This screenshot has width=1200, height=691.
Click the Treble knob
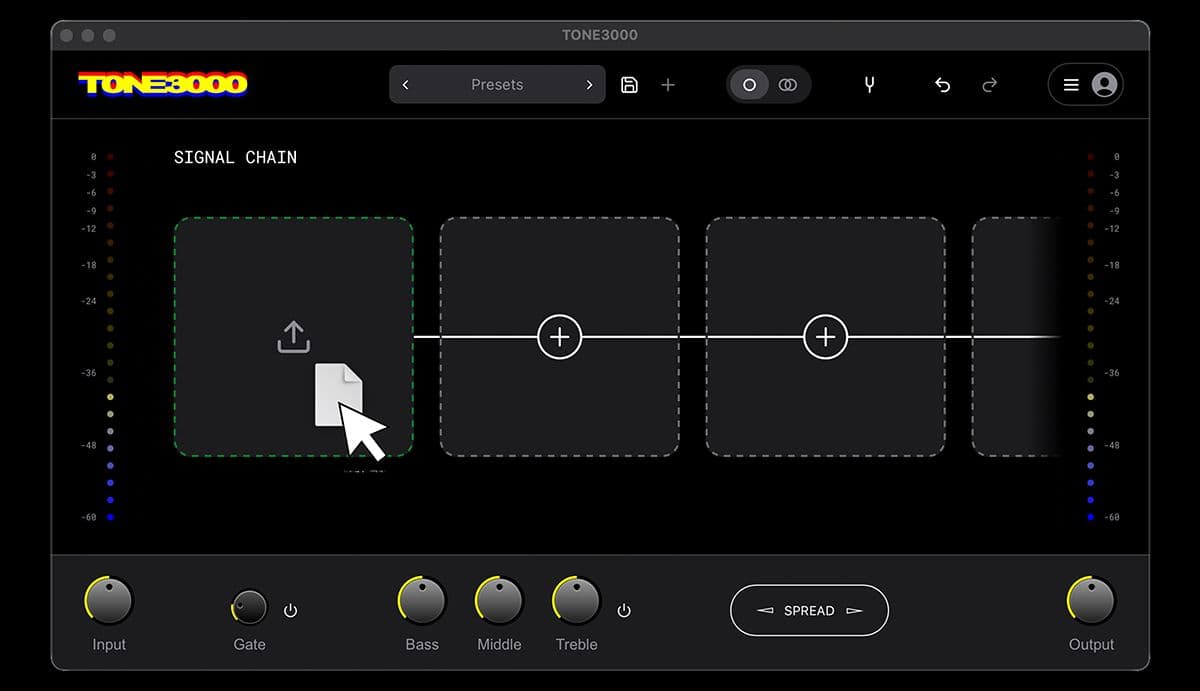(x=576, y=601)
